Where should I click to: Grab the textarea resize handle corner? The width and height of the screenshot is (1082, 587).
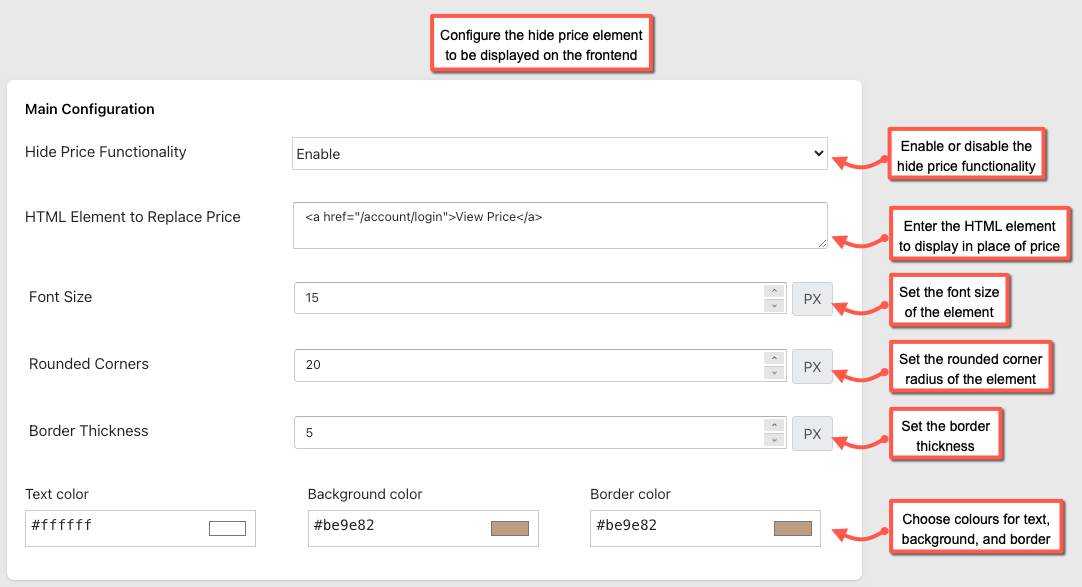[x=822, y=243]
